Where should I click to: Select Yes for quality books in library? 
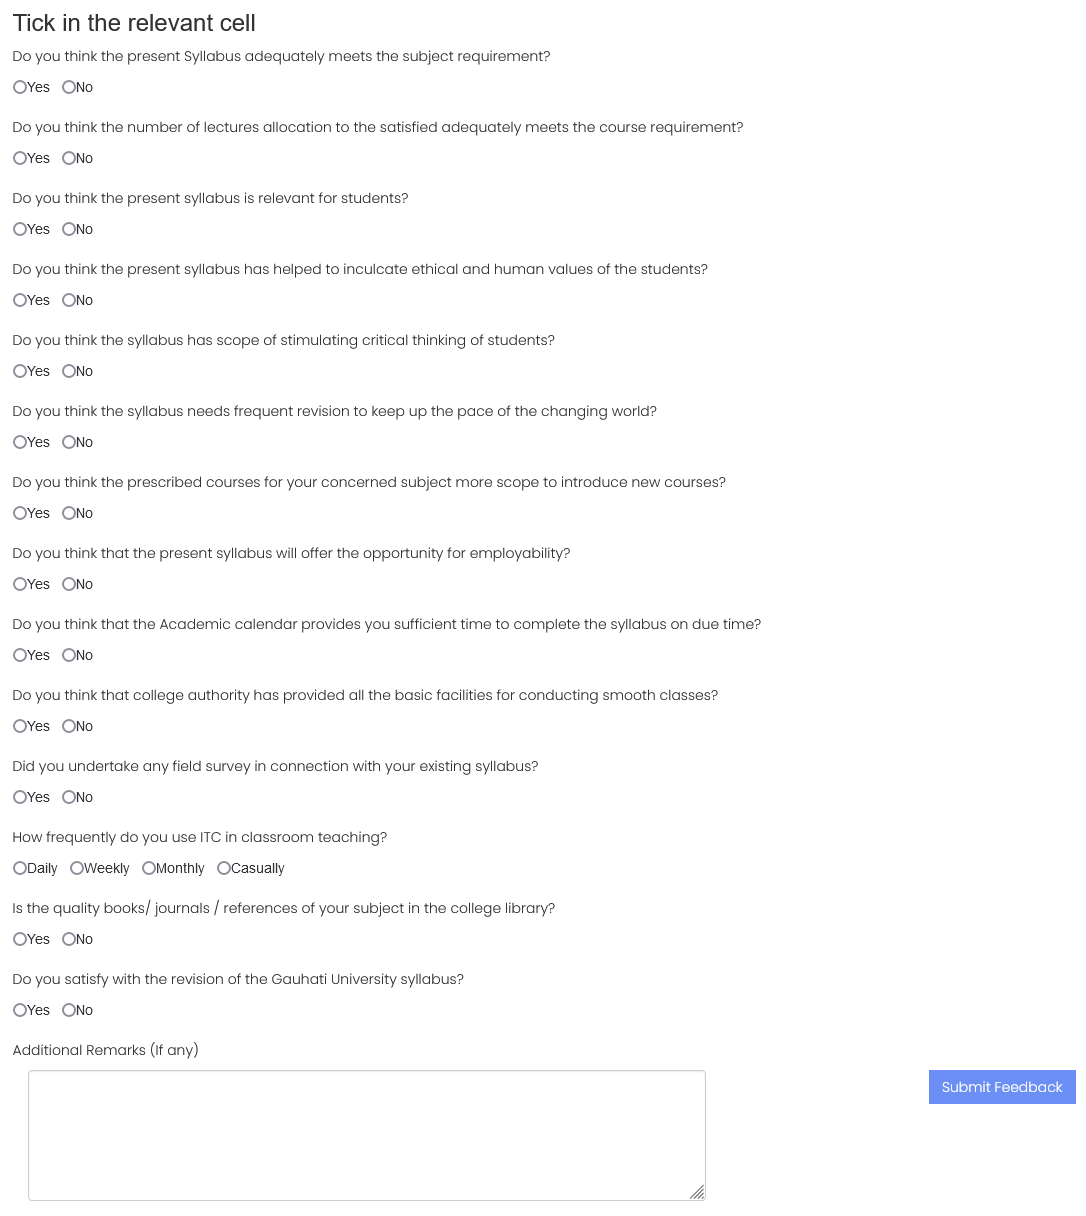20,939
